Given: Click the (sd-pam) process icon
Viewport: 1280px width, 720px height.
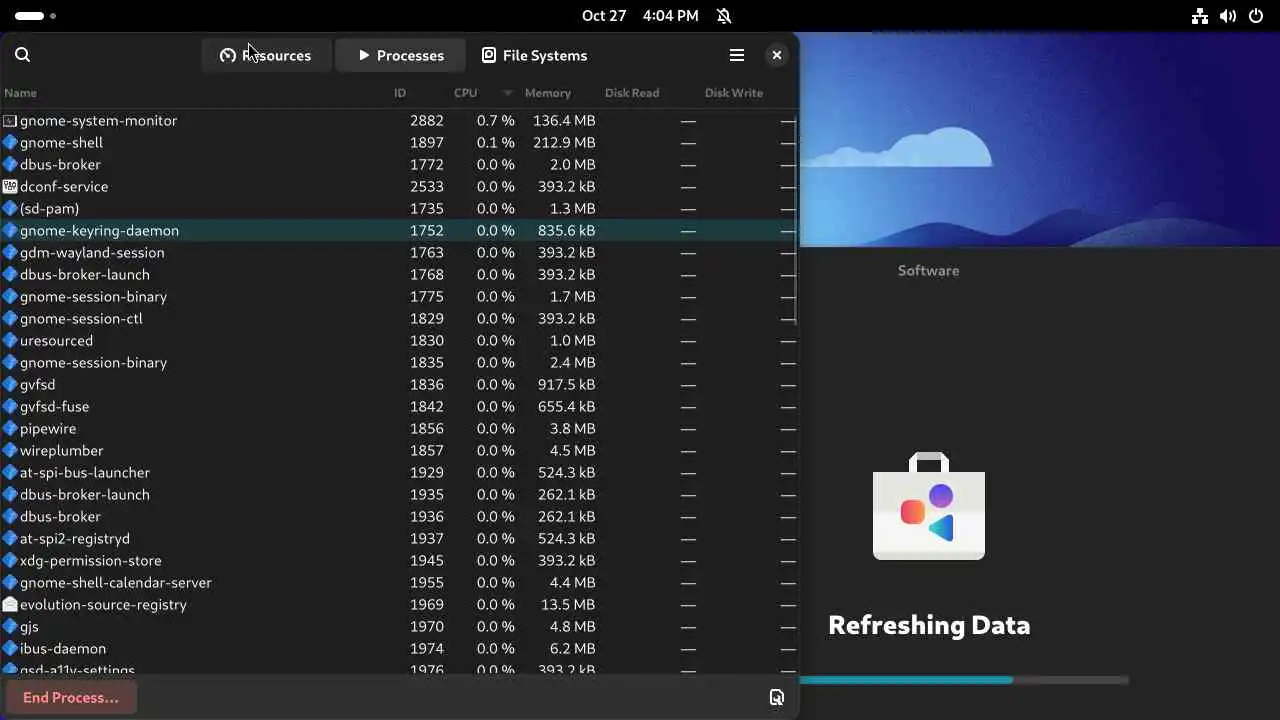Looking at the screenshot, I should point(10,208).
